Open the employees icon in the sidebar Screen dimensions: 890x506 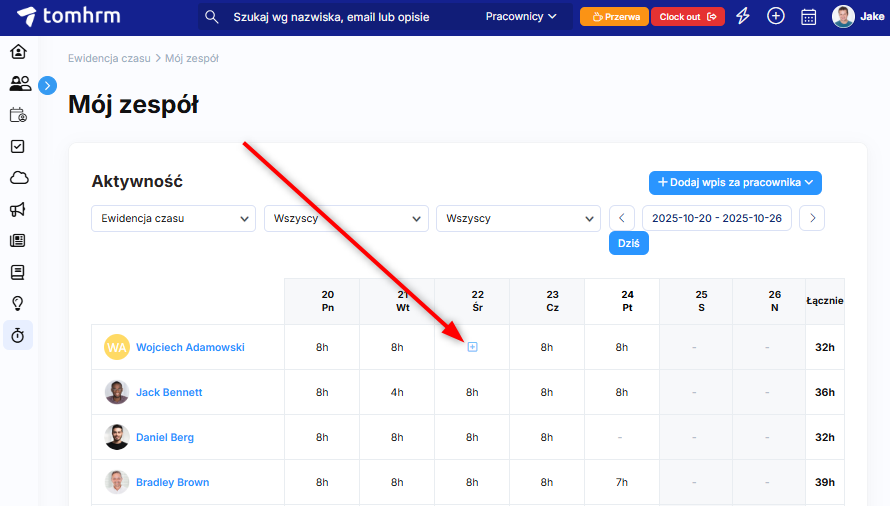coord(19,84)
